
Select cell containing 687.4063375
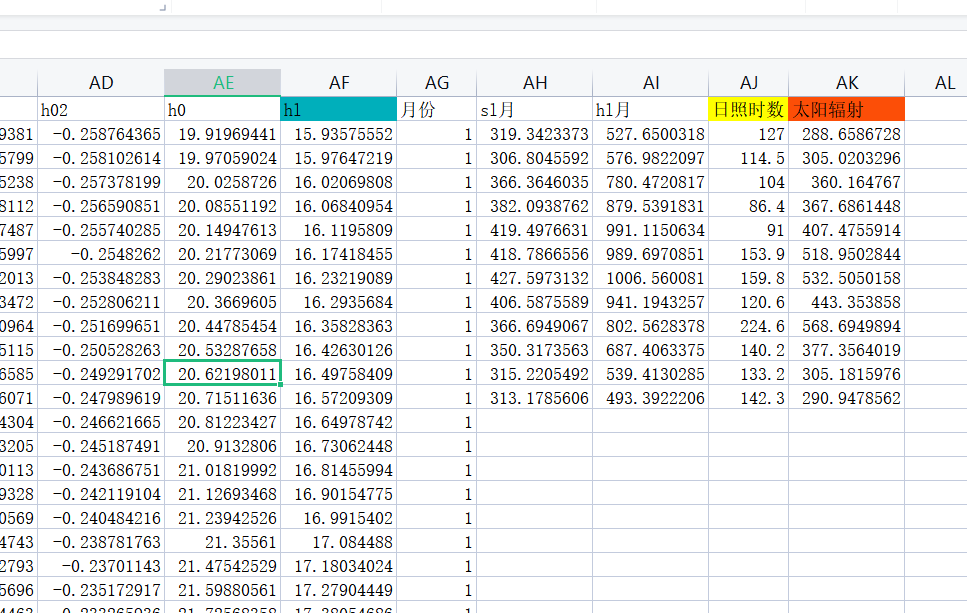(651, 350)
